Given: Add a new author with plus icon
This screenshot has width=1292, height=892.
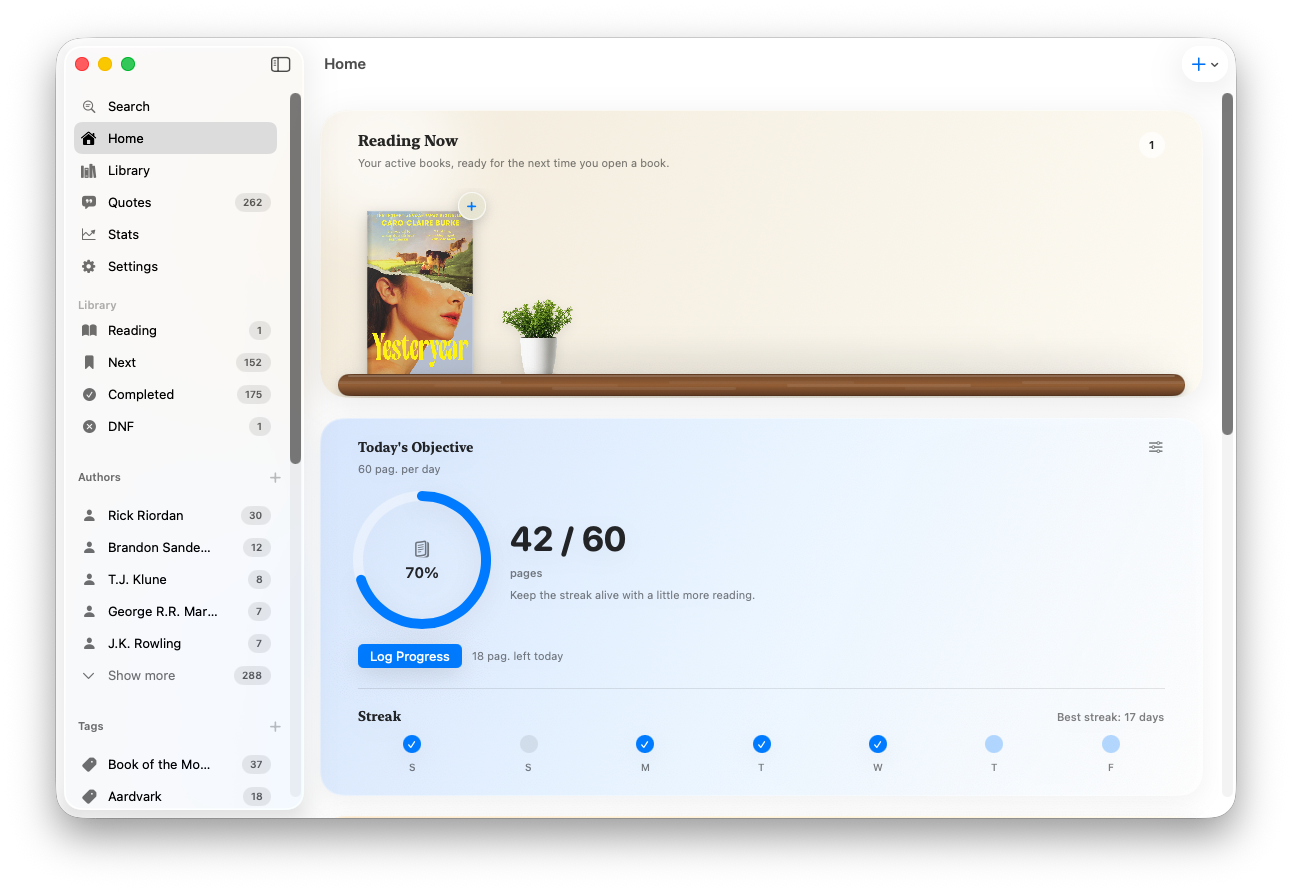Looking at the screenshot, I should pos(275,478).
